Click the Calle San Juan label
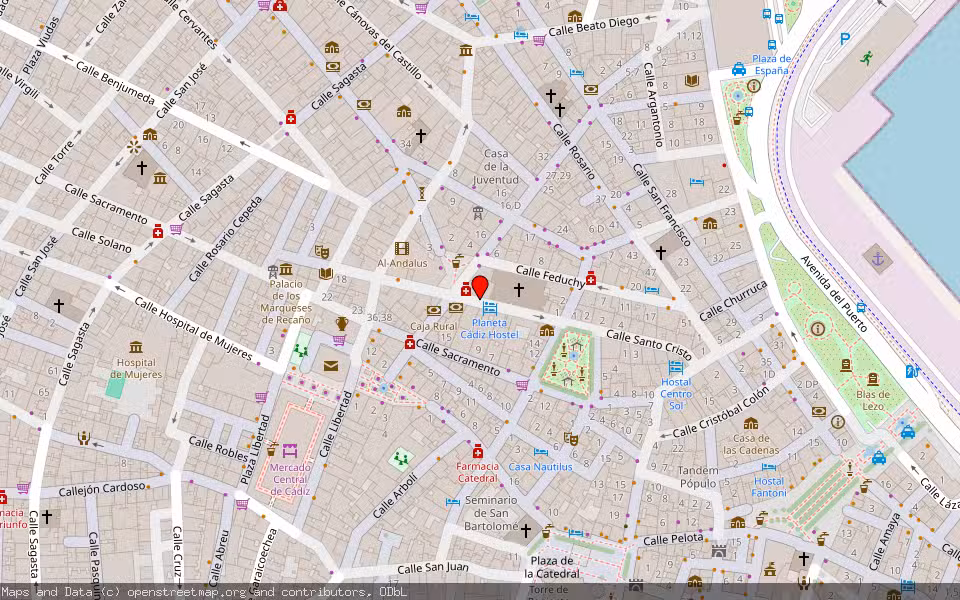960x600 pixels. [433, 567]
